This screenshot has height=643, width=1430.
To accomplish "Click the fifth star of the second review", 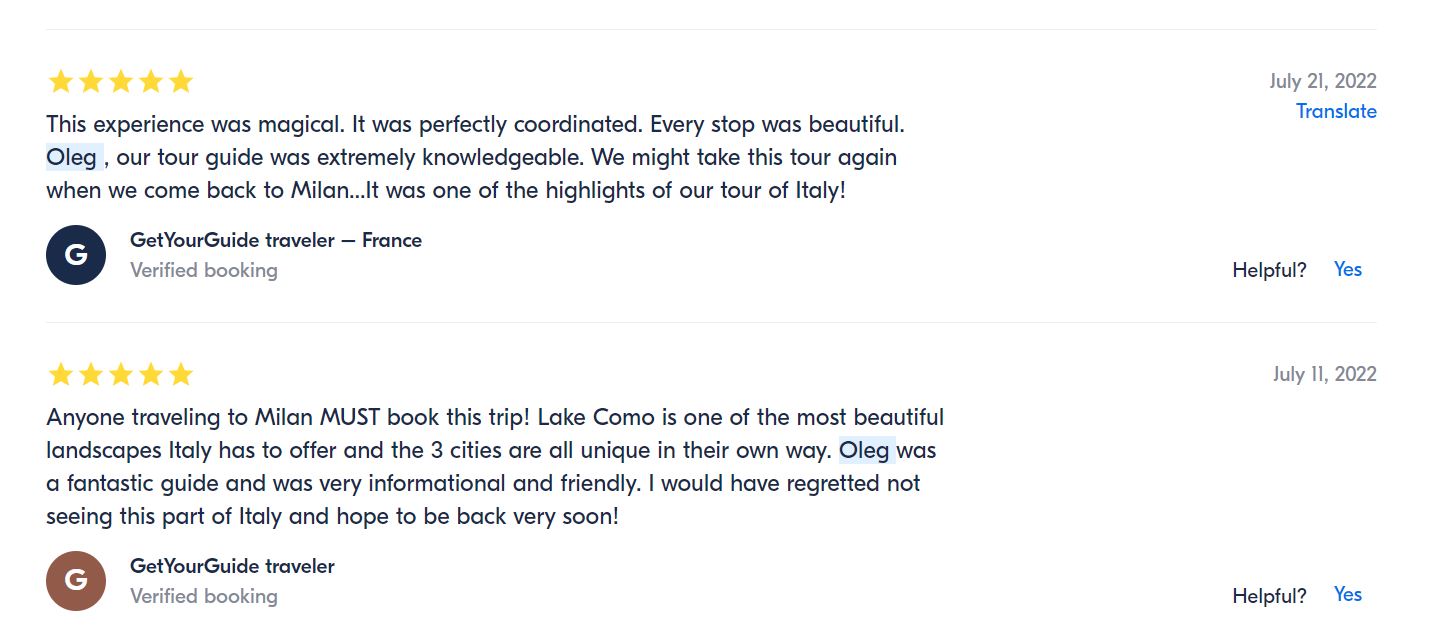I will point(181,375).
